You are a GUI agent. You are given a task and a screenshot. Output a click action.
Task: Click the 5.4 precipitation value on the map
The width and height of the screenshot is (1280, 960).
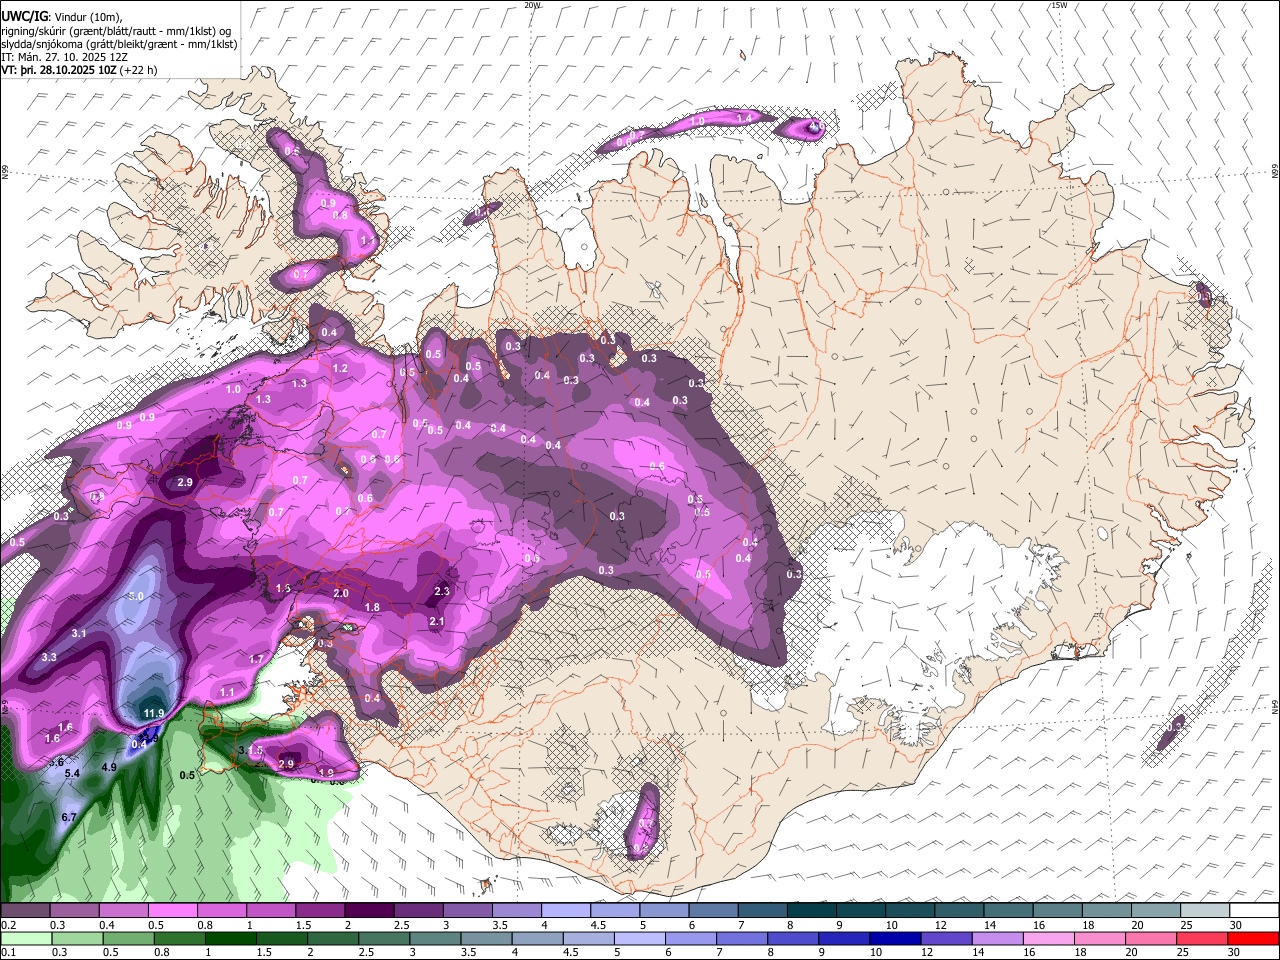[x=72, y=773]
